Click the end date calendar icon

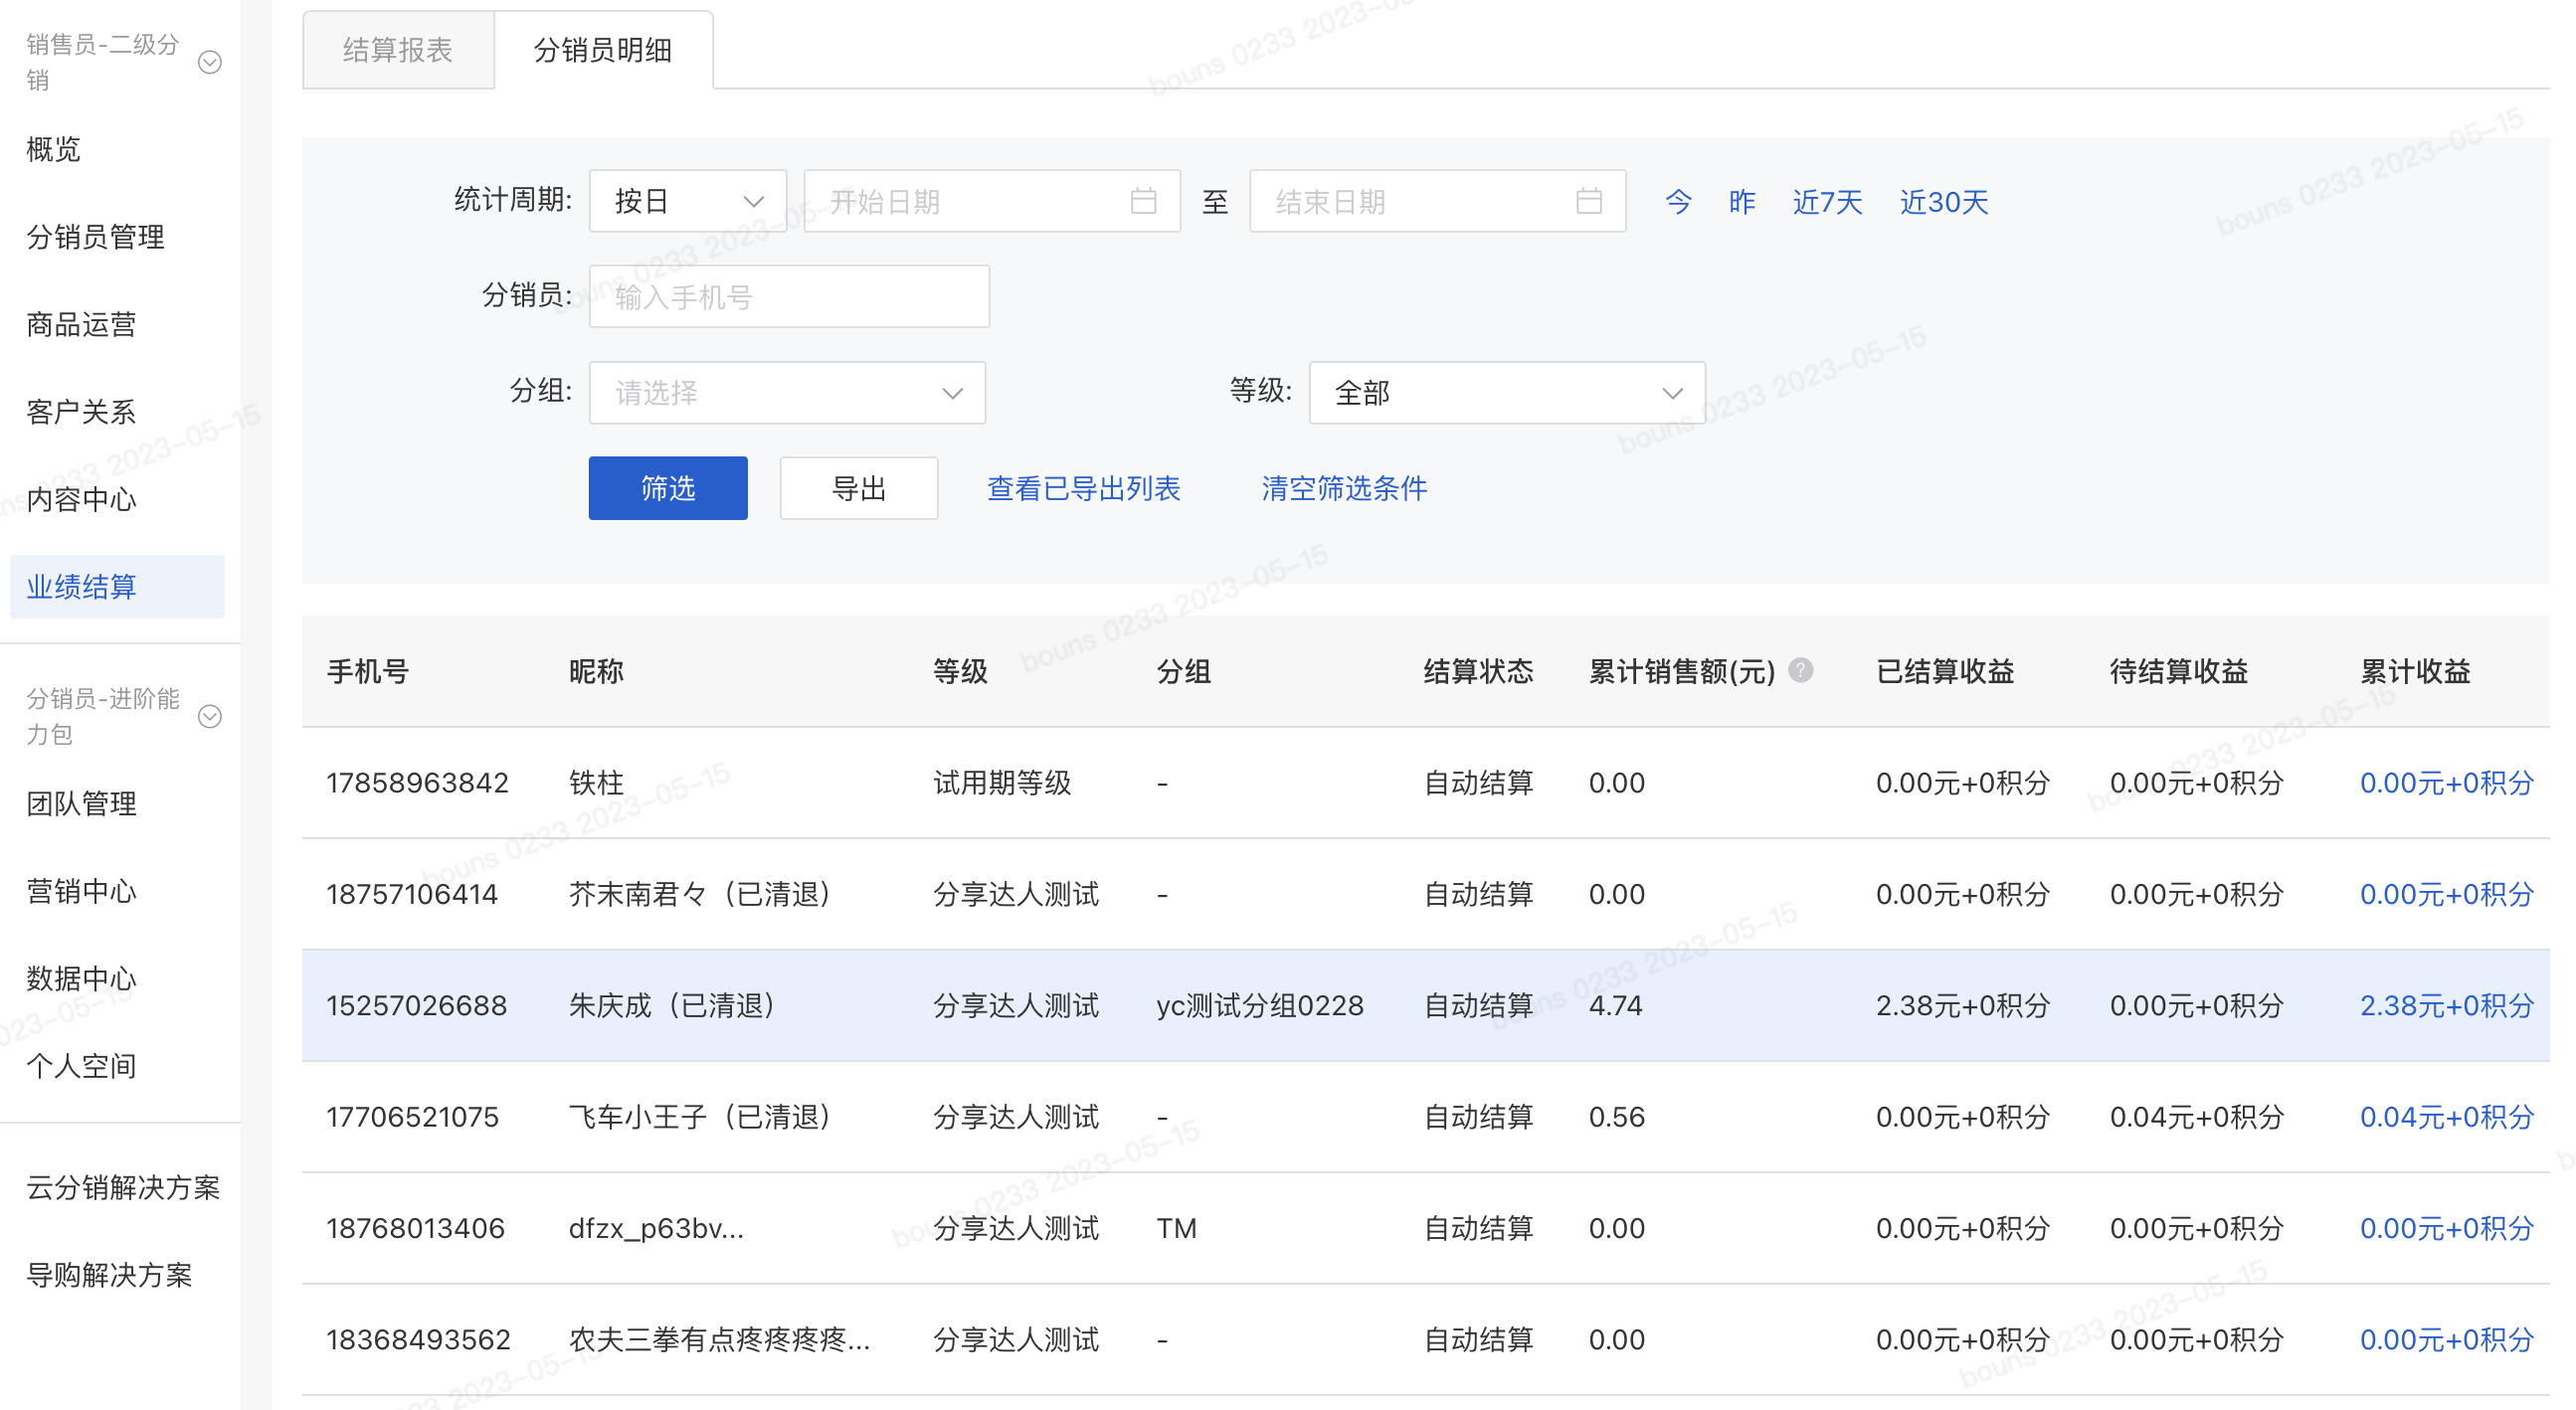point(1588,201)
